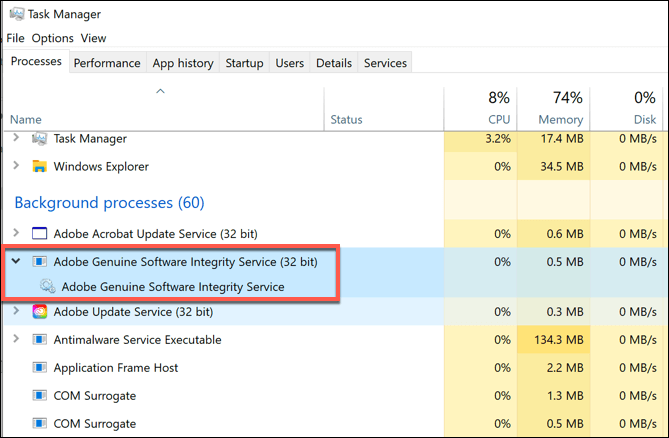The image size is (669, 438).
Task: Sort by the Name column header
Action: [26, 120]
